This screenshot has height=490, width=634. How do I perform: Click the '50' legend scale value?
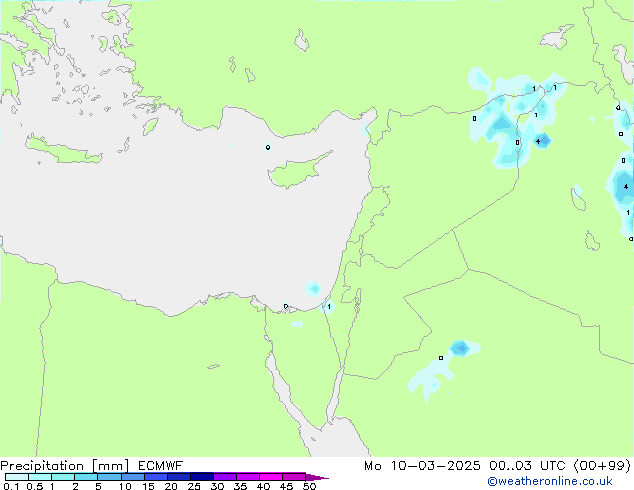[309, 486]
